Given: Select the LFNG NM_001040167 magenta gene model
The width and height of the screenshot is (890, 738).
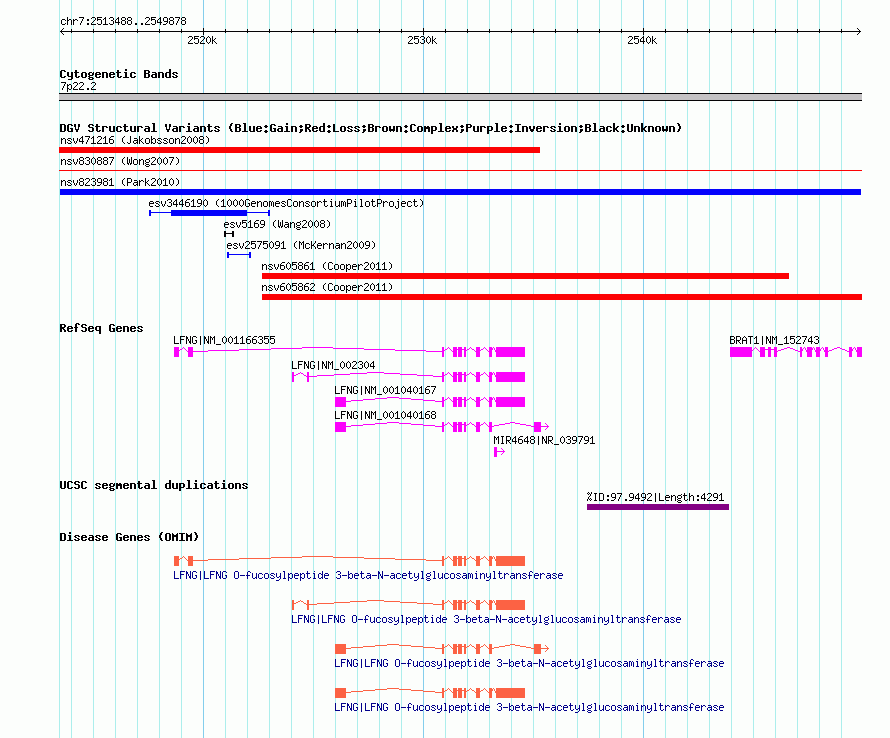Looking at the screenshot, I should click(430, 402).
